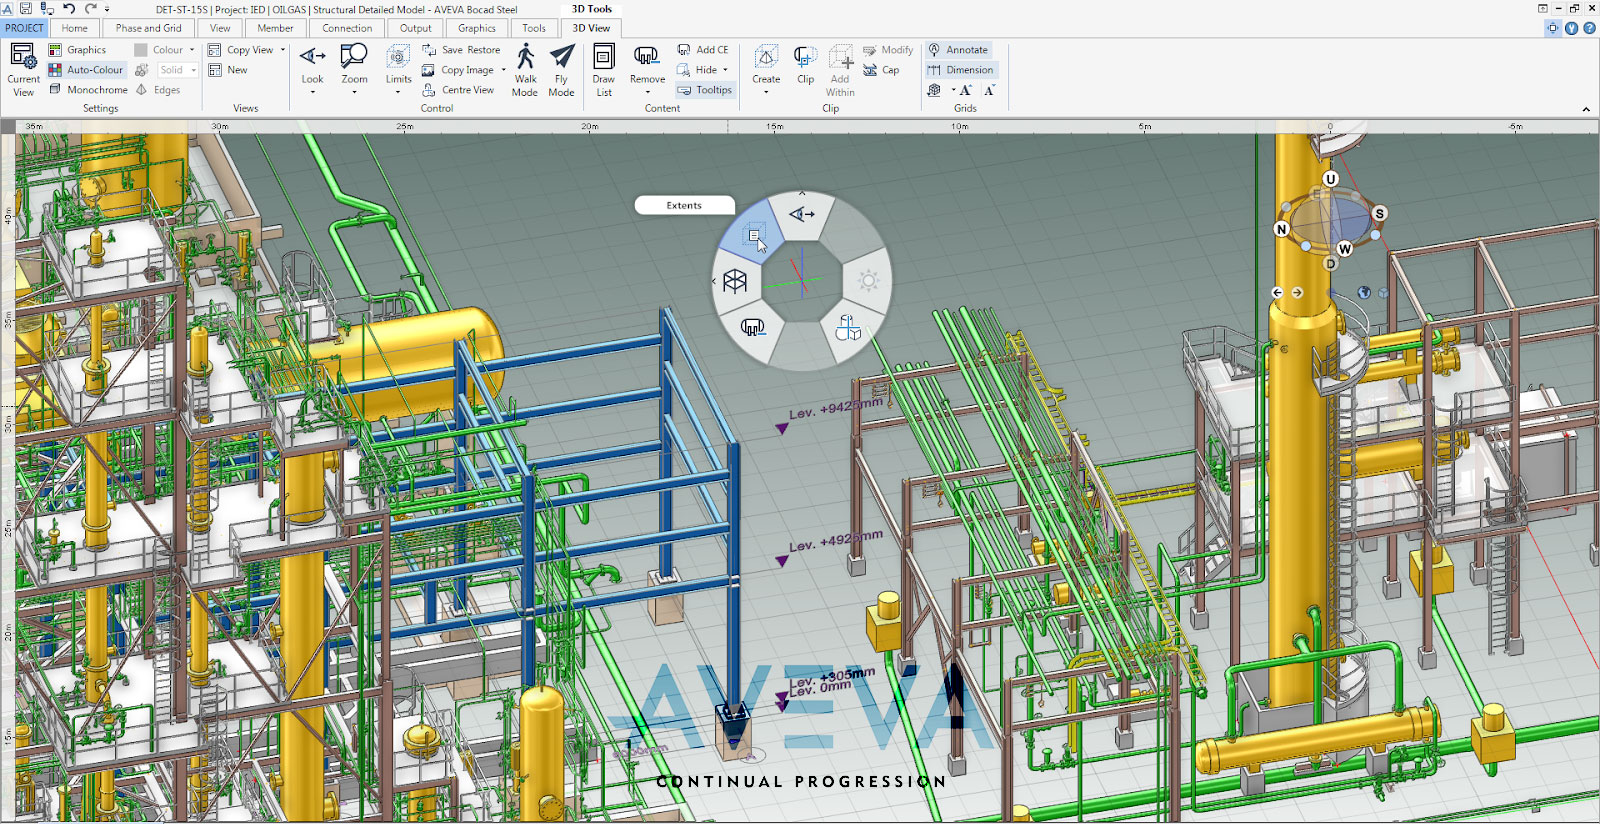Click Add CE

point(703,50)
